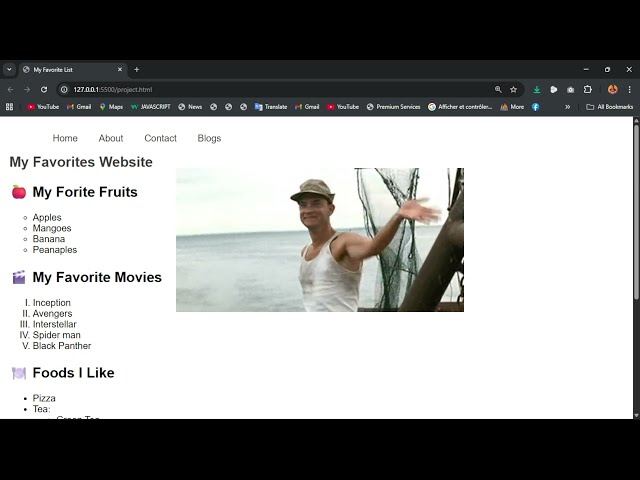Click the clapperboard movie emoji icon

pyautogui.click(x=19, y=277)
